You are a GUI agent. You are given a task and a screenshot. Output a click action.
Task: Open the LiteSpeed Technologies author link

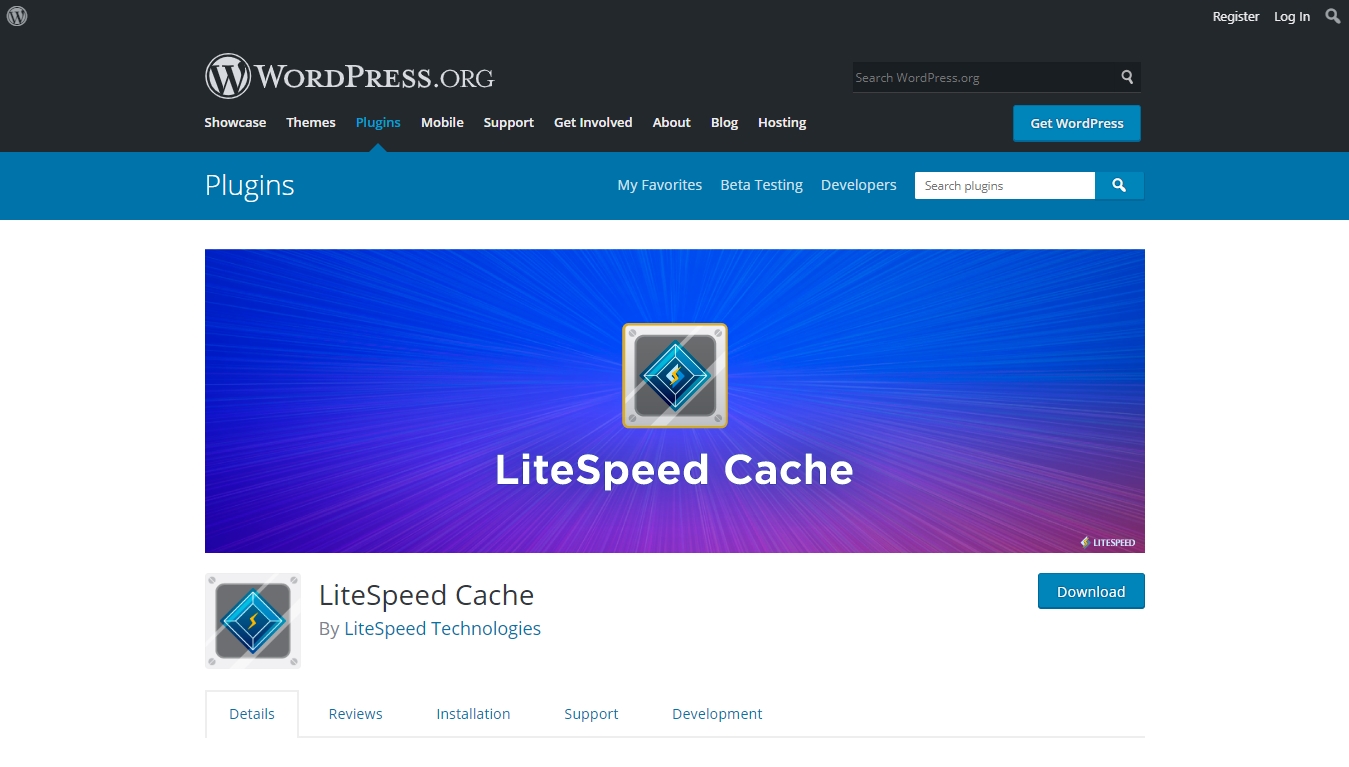click(x=443, y=628)
